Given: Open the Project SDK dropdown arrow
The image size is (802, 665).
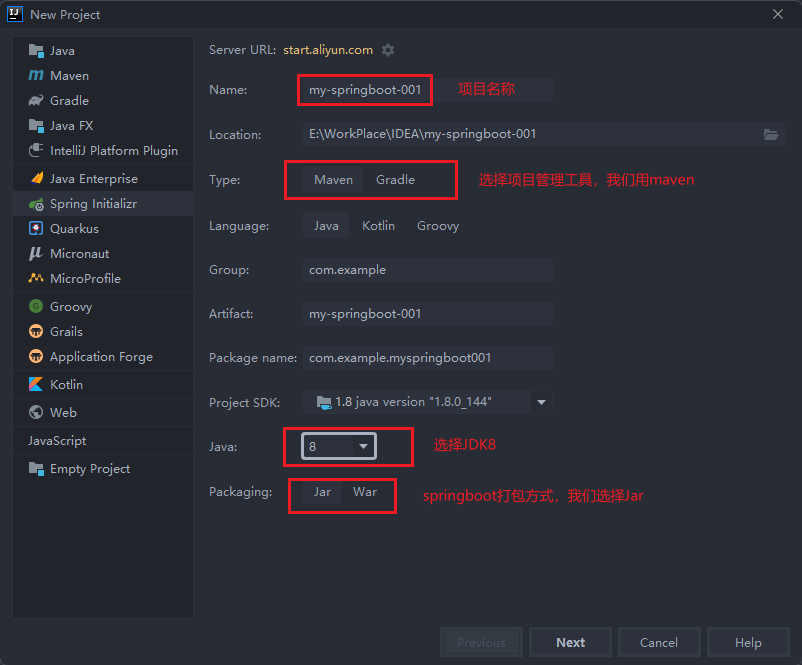Looking at the screenshot, I should (x=541, y=402).
